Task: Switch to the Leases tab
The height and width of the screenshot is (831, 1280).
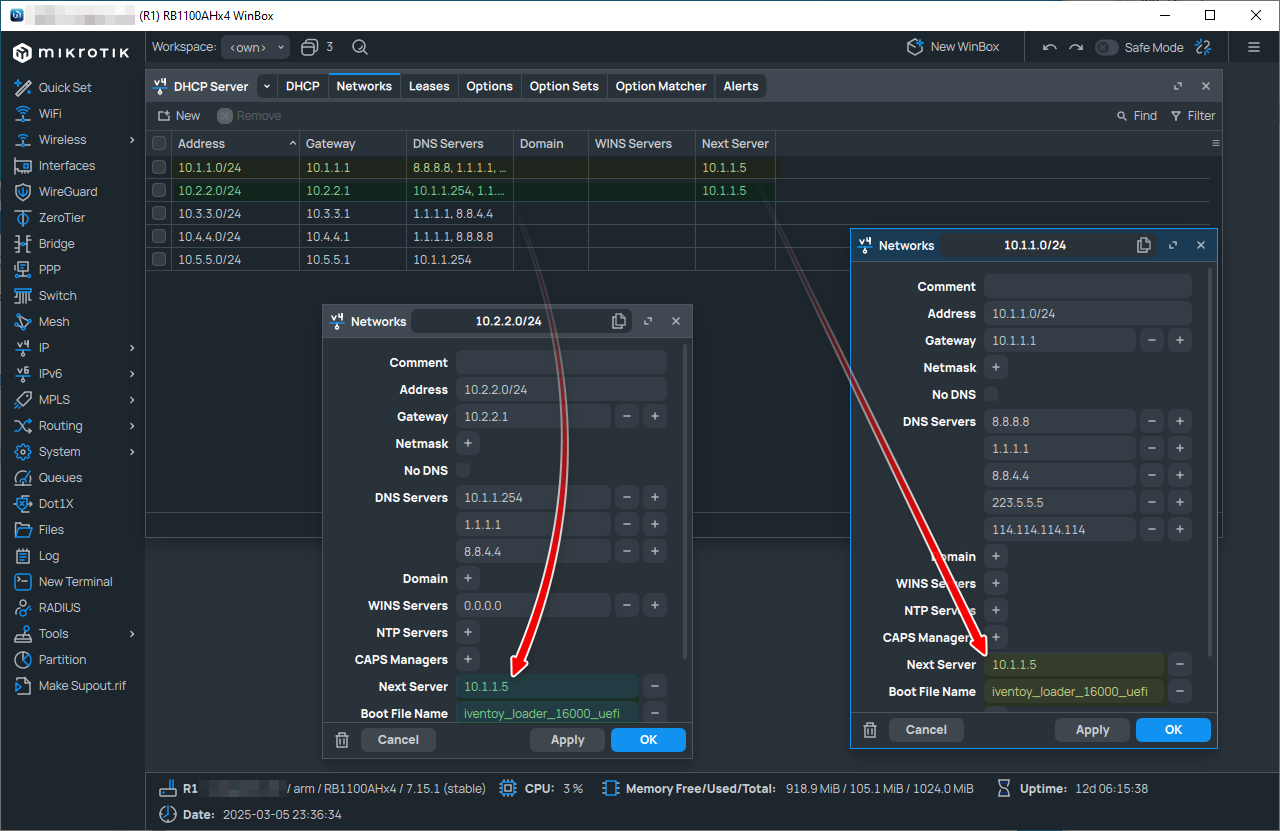Action: [429, 87]
